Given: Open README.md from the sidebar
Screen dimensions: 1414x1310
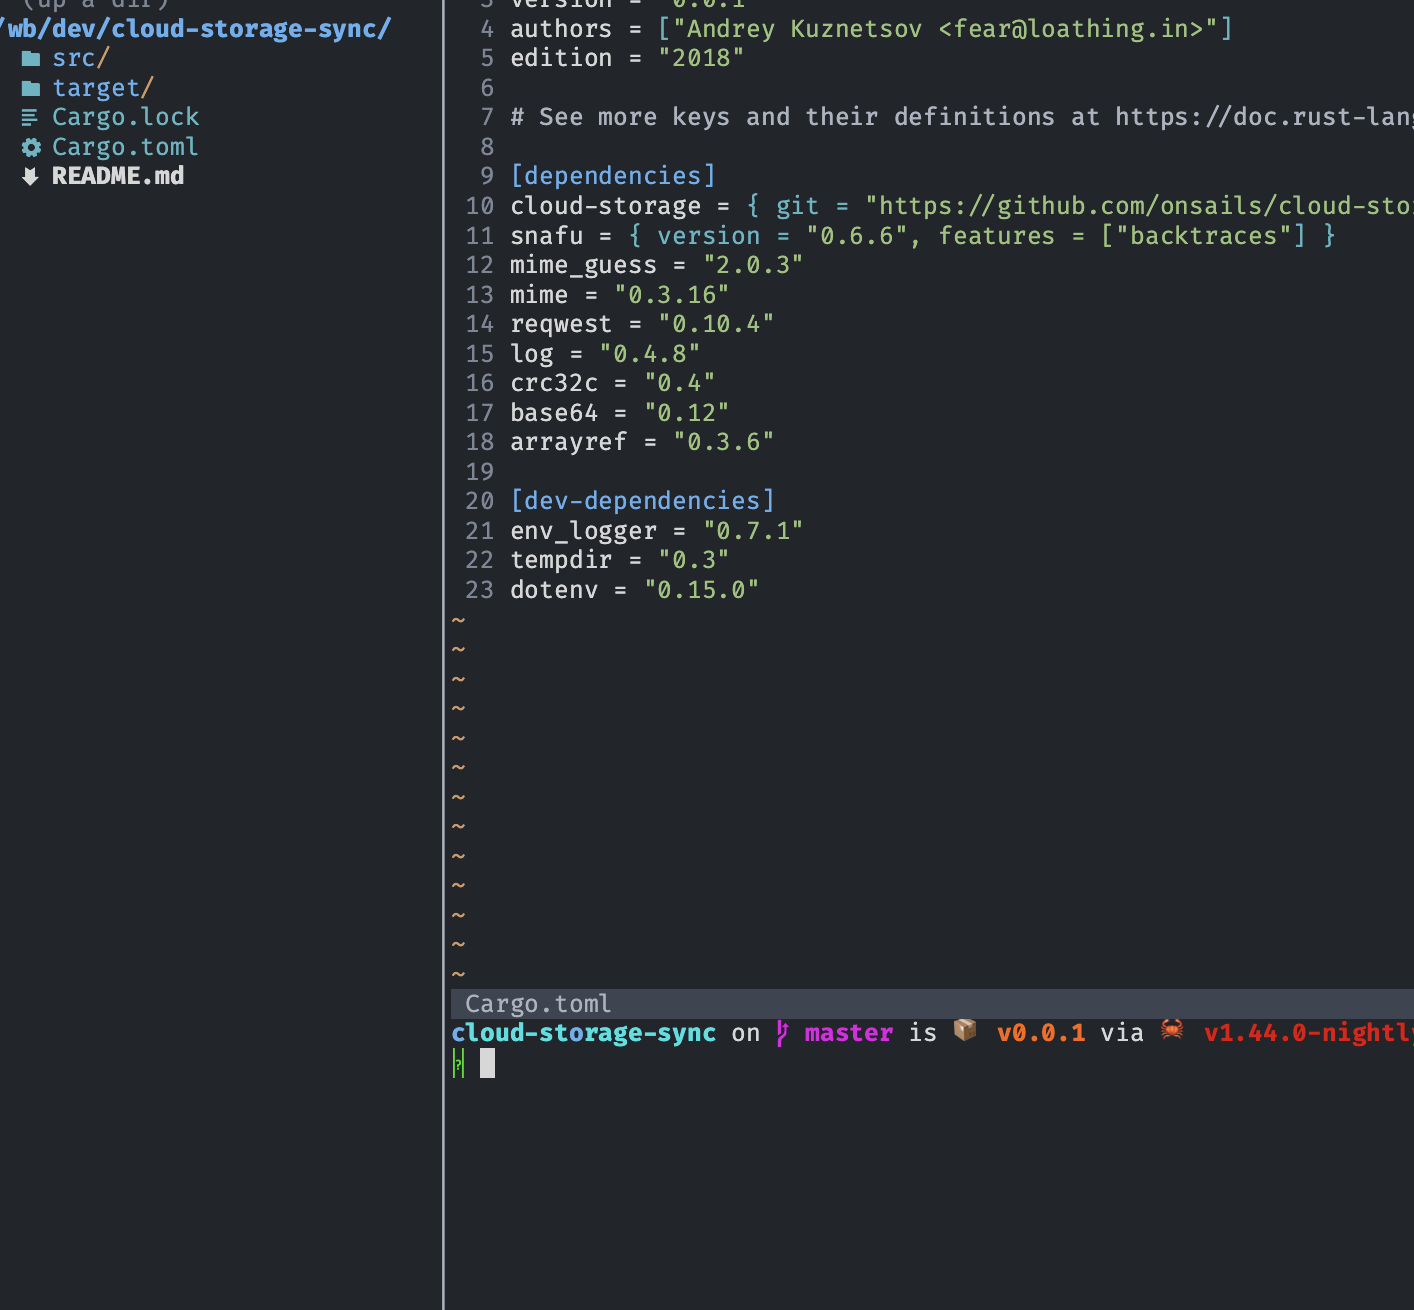Looking at the screenshot, I should pyautogui.click(x=118, y=176).
